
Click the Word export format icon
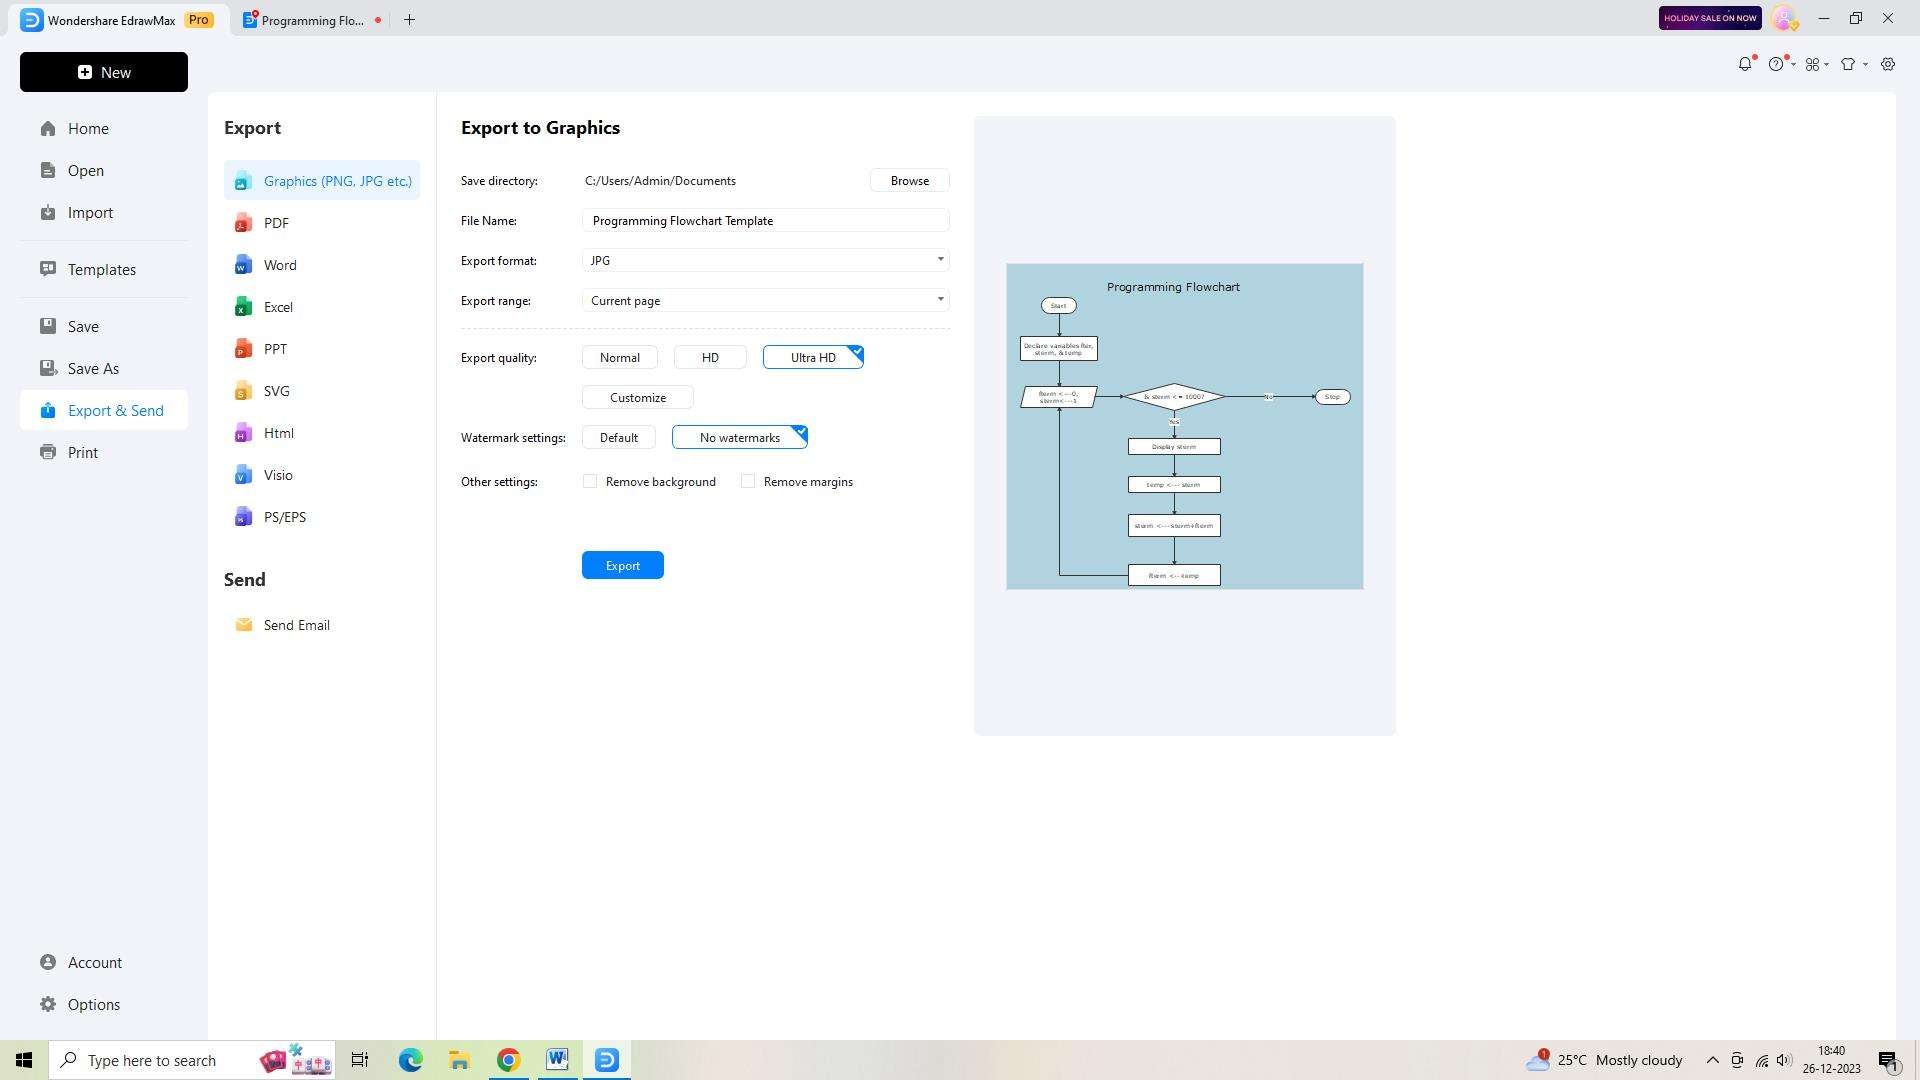(244, 264)
